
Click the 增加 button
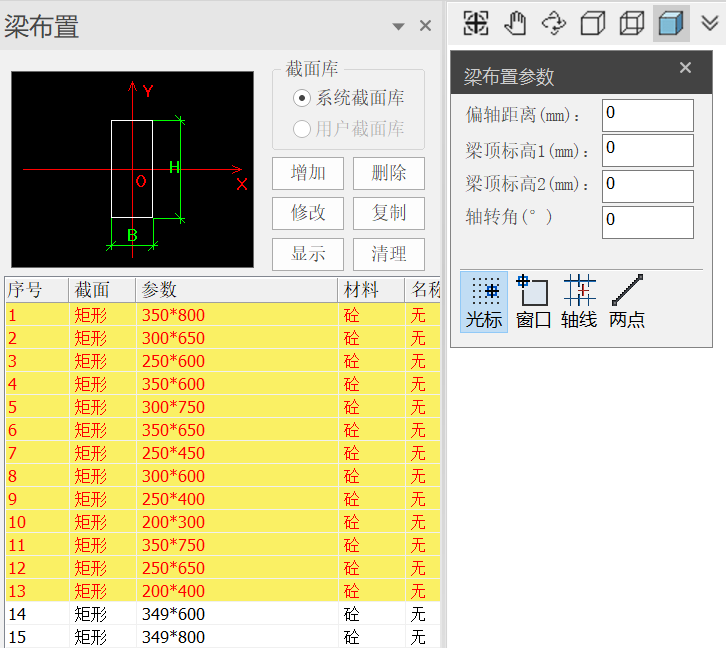tap(308, 173)
